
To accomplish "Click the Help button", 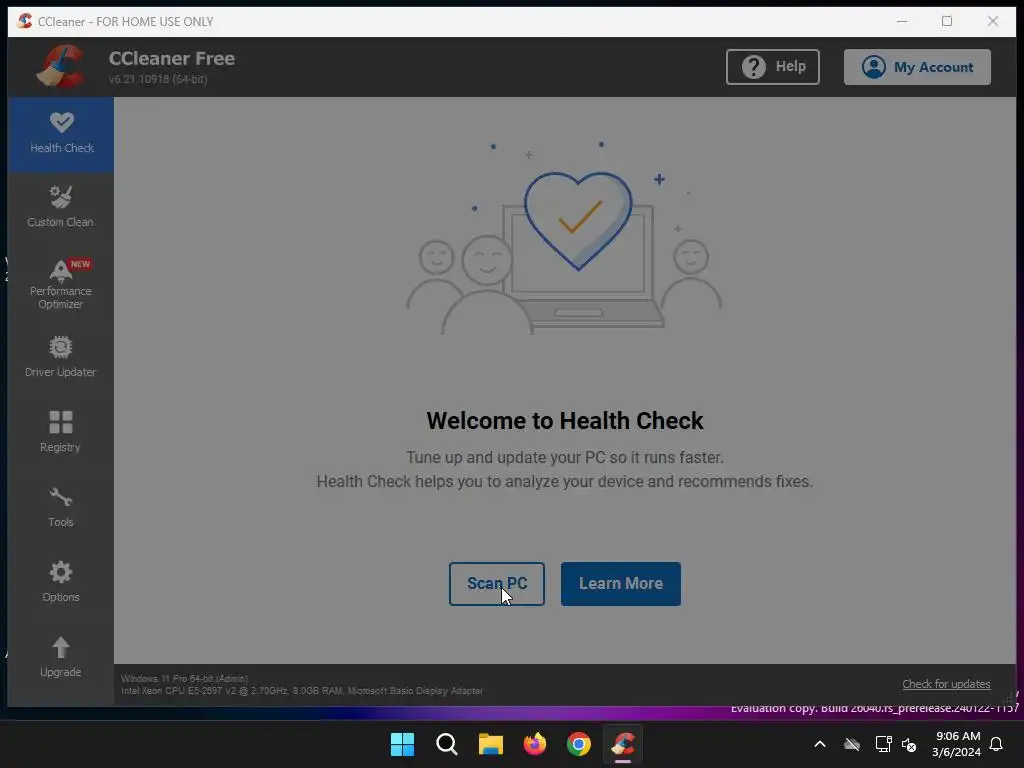I will pos(773,67).
